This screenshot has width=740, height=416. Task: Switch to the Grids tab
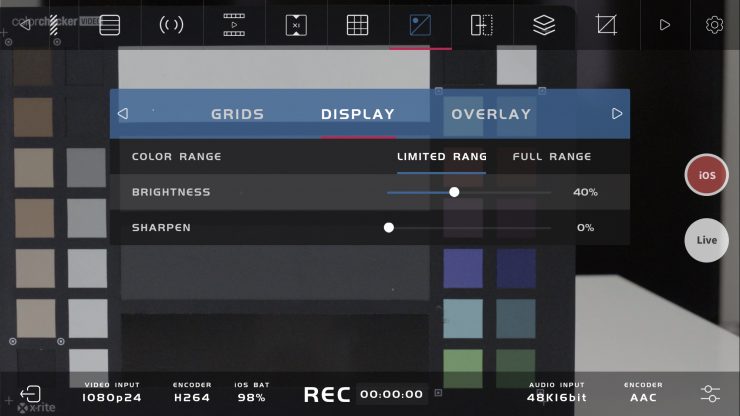pyautogui.click(x=237, y=114)
